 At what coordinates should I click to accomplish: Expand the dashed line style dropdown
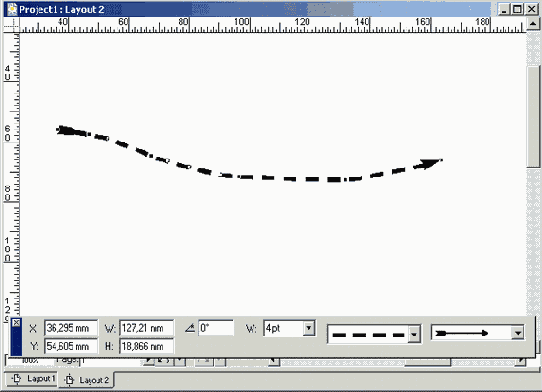click(414, 334)
